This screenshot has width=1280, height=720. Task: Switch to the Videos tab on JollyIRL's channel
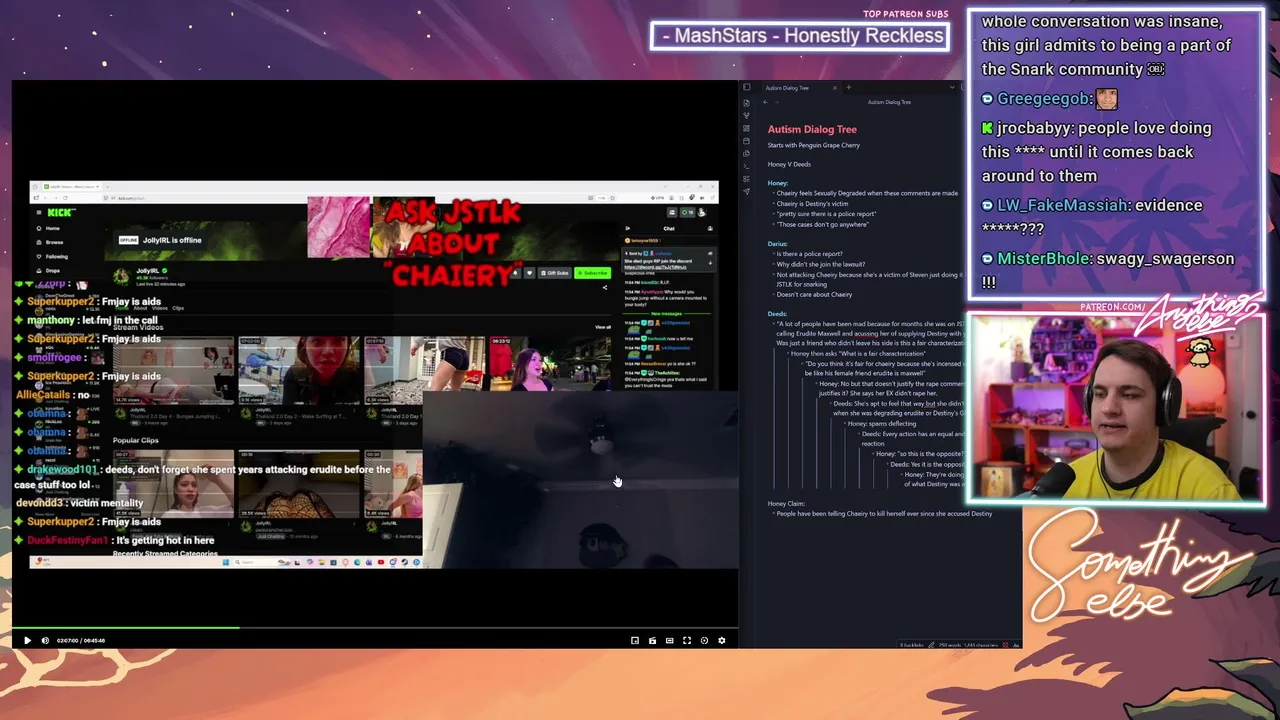[159, 308]
